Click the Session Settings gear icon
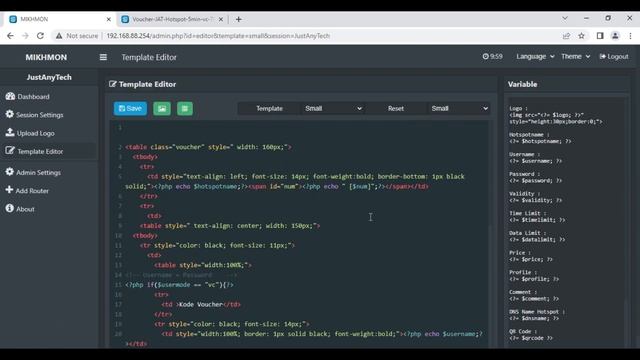This screenshot has height=360, width=640. tap(9, 114)
